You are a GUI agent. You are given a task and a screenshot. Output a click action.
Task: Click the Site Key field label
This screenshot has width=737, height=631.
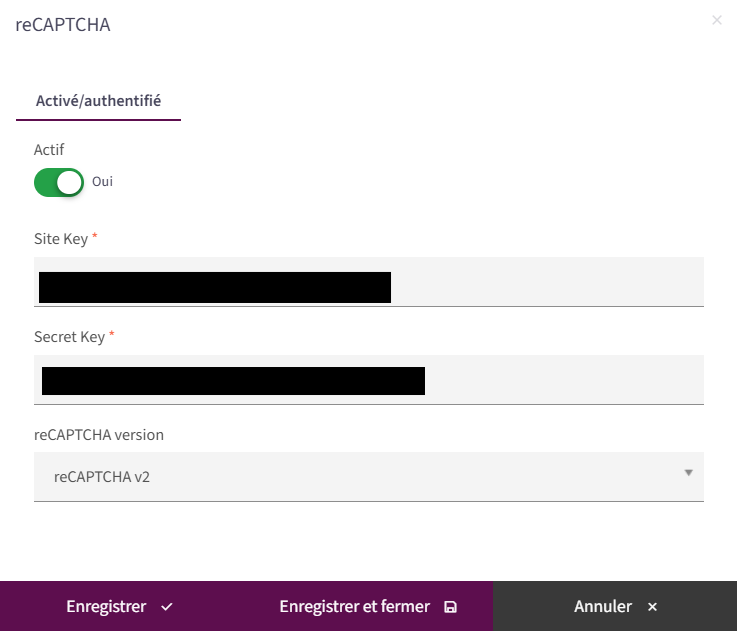tap(61, 239)
